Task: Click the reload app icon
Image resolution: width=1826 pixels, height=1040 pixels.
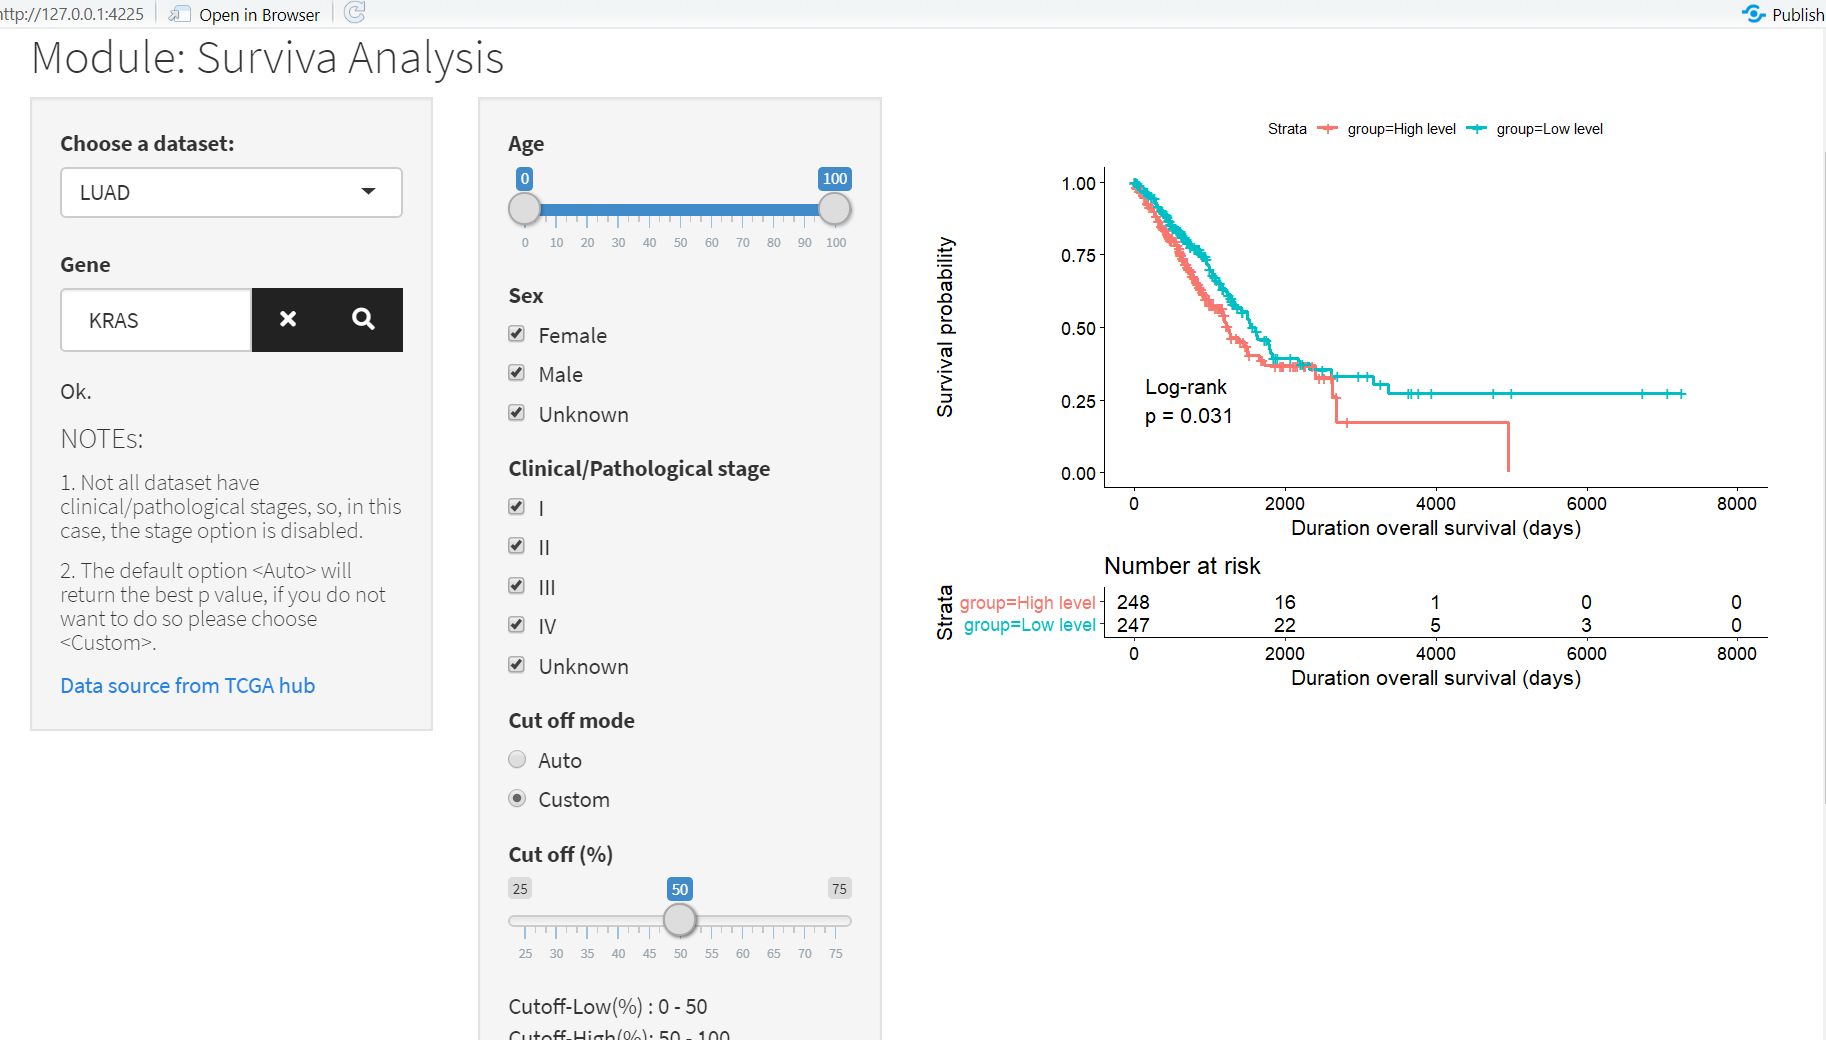Action: (356, 13)
